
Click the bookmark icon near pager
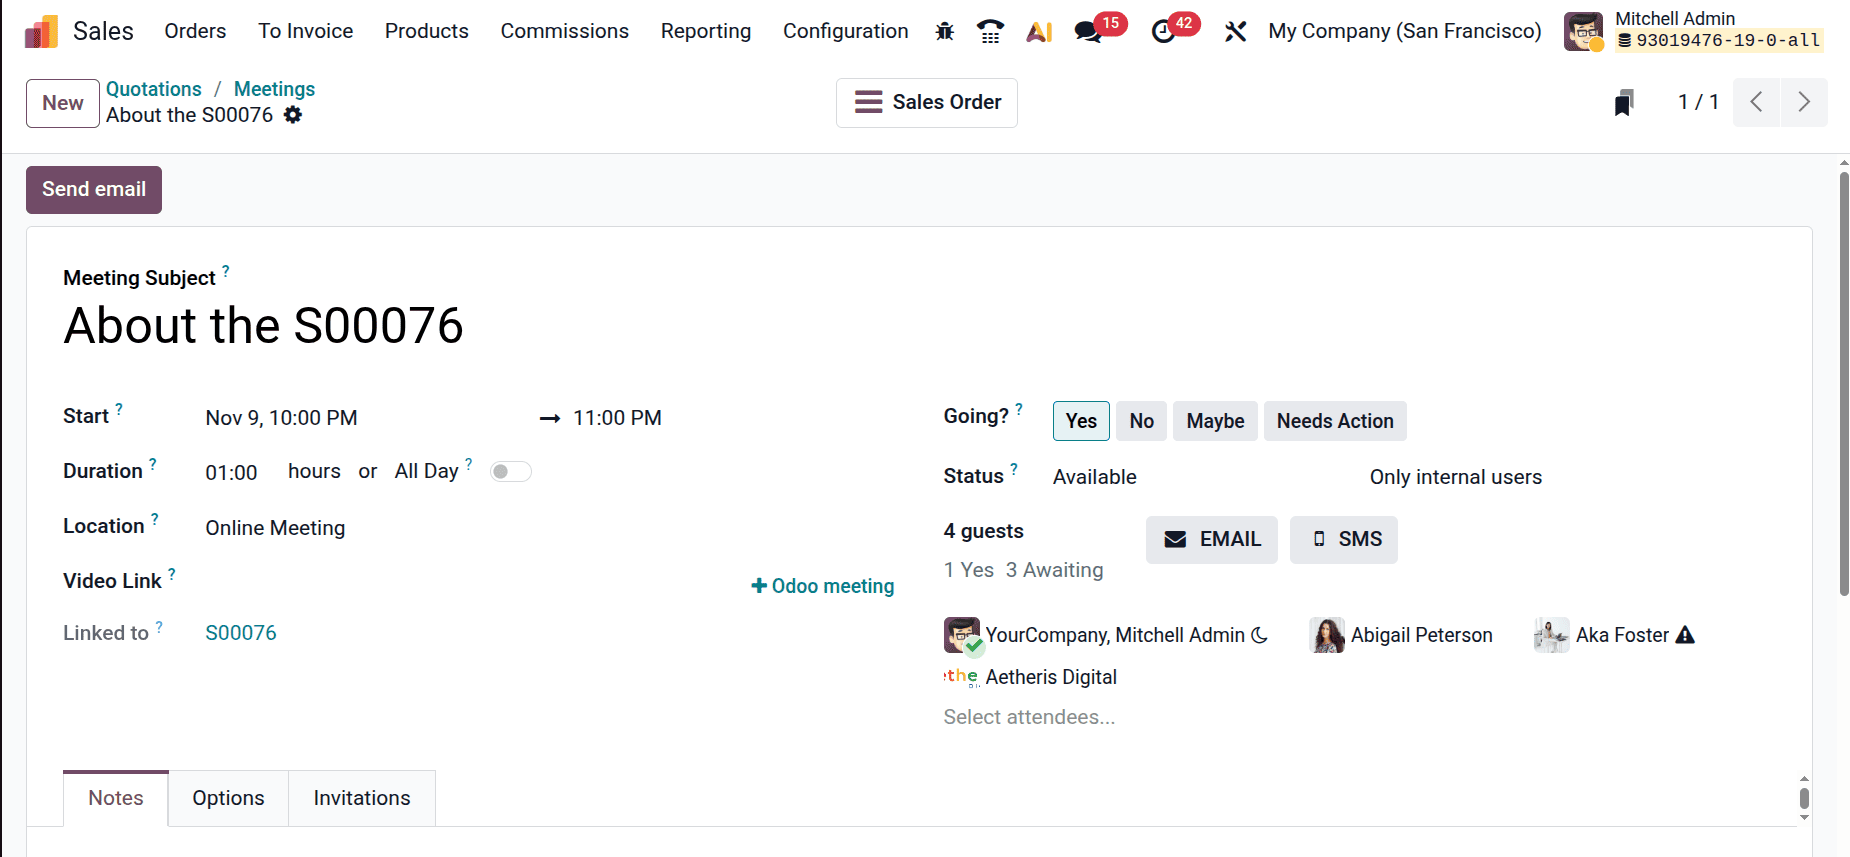click(1624, 102)
